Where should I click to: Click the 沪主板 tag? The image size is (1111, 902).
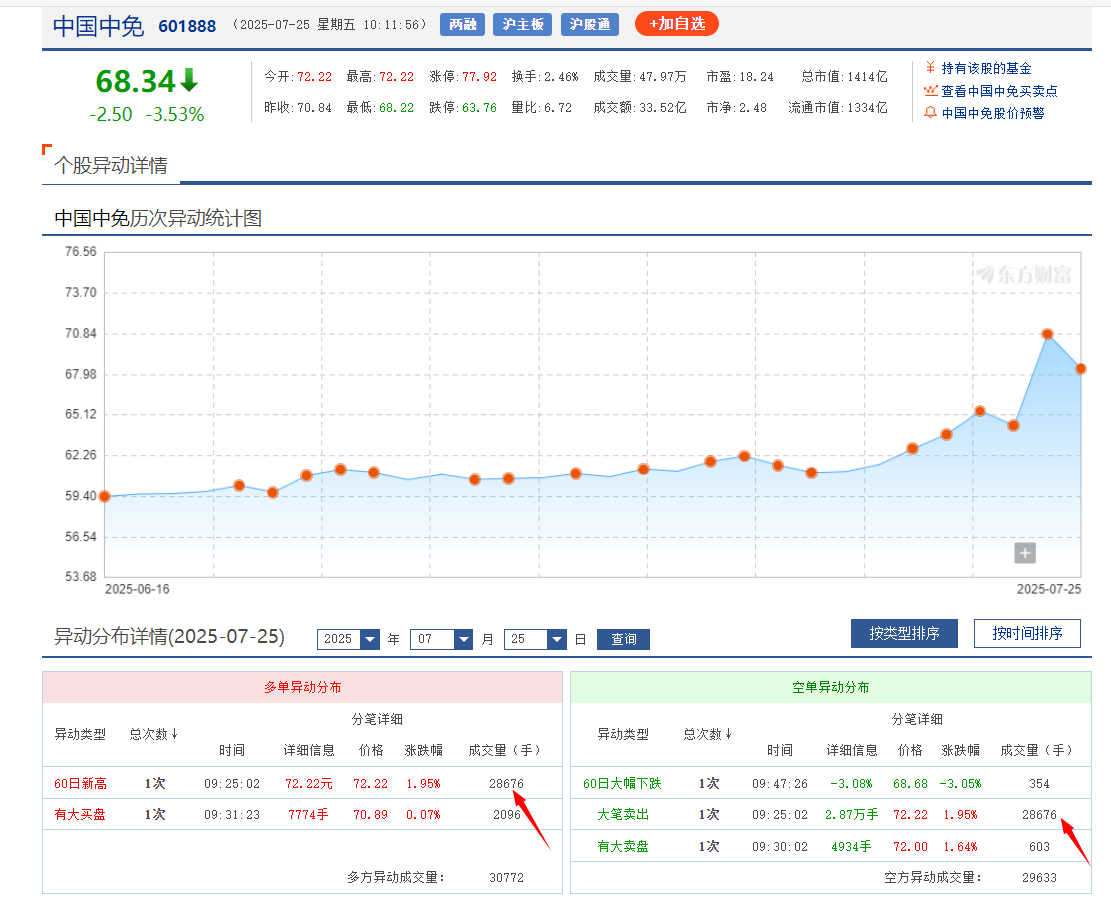[523, 24]
